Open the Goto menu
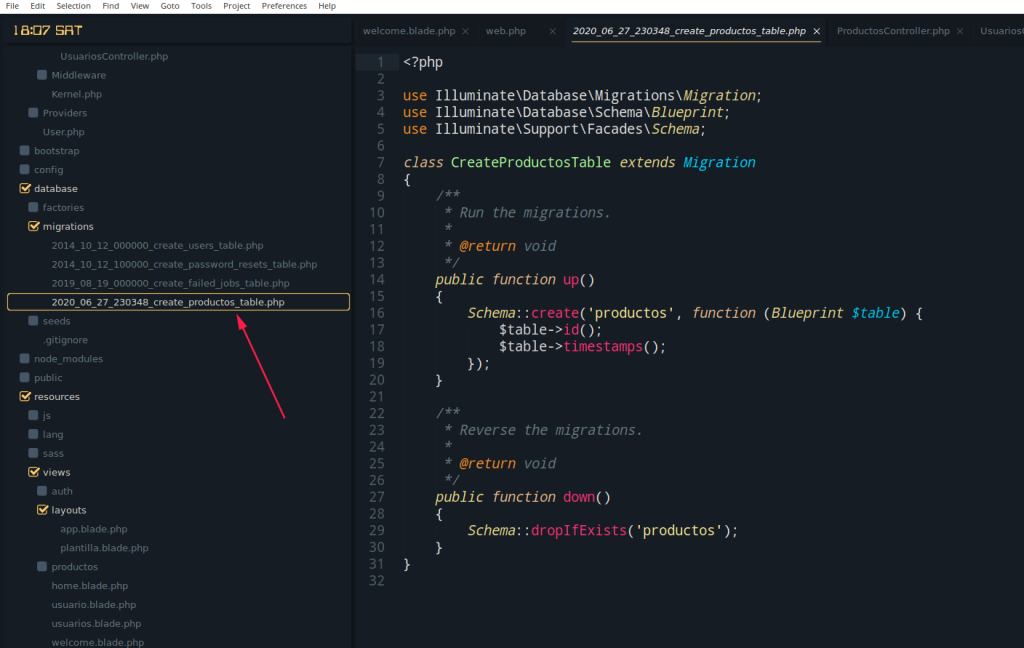 (x=170, y=6)
